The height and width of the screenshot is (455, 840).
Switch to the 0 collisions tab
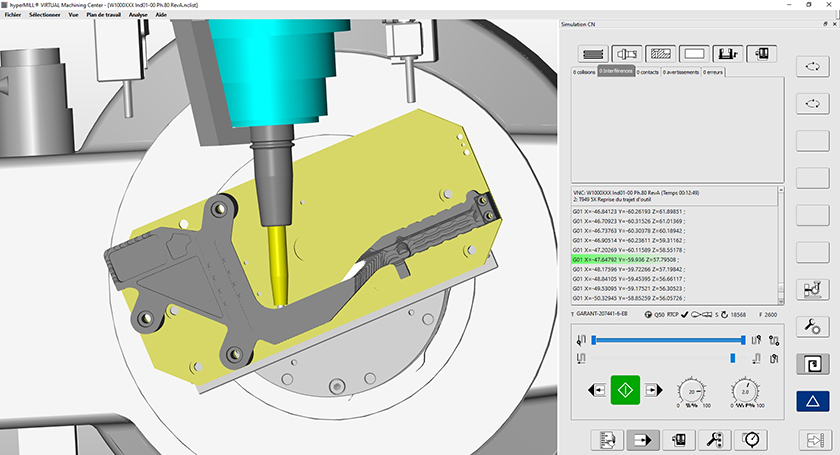(x=583, y=73)
